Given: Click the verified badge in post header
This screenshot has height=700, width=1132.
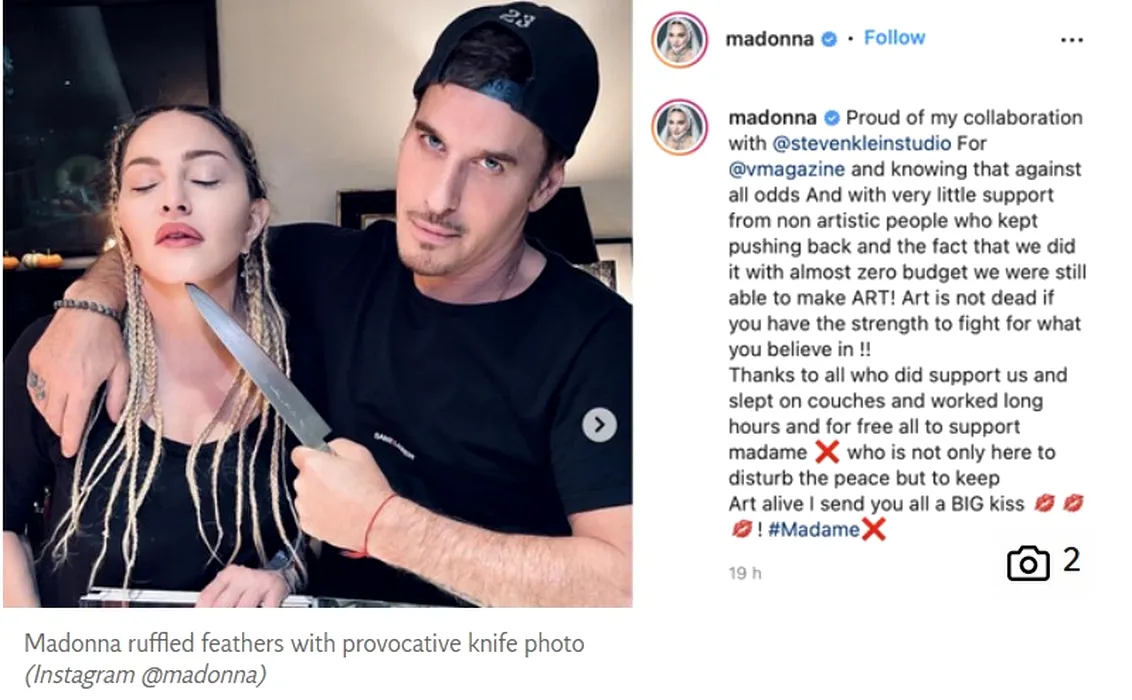Looking at the screenshot, I should point(830,39).
